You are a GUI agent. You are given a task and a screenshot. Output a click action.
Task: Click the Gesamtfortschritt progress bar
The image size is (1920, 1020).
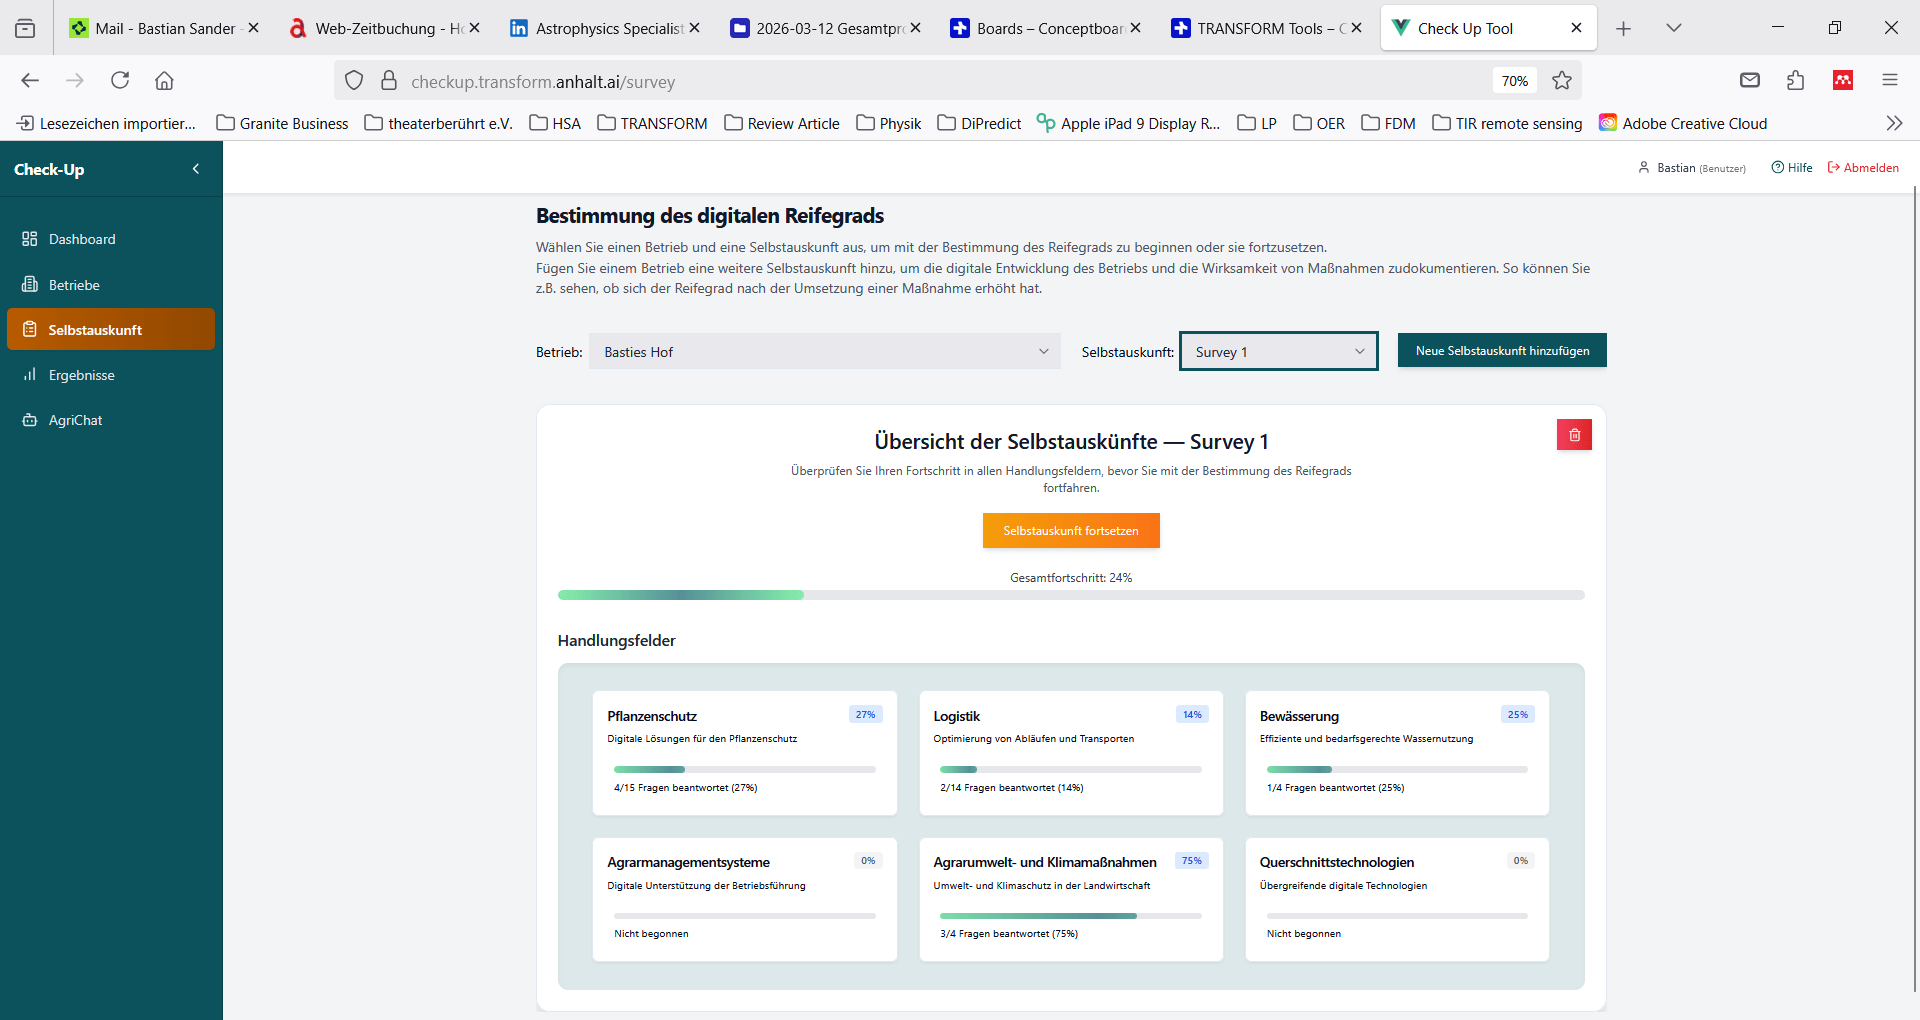tap(1070, 595)
